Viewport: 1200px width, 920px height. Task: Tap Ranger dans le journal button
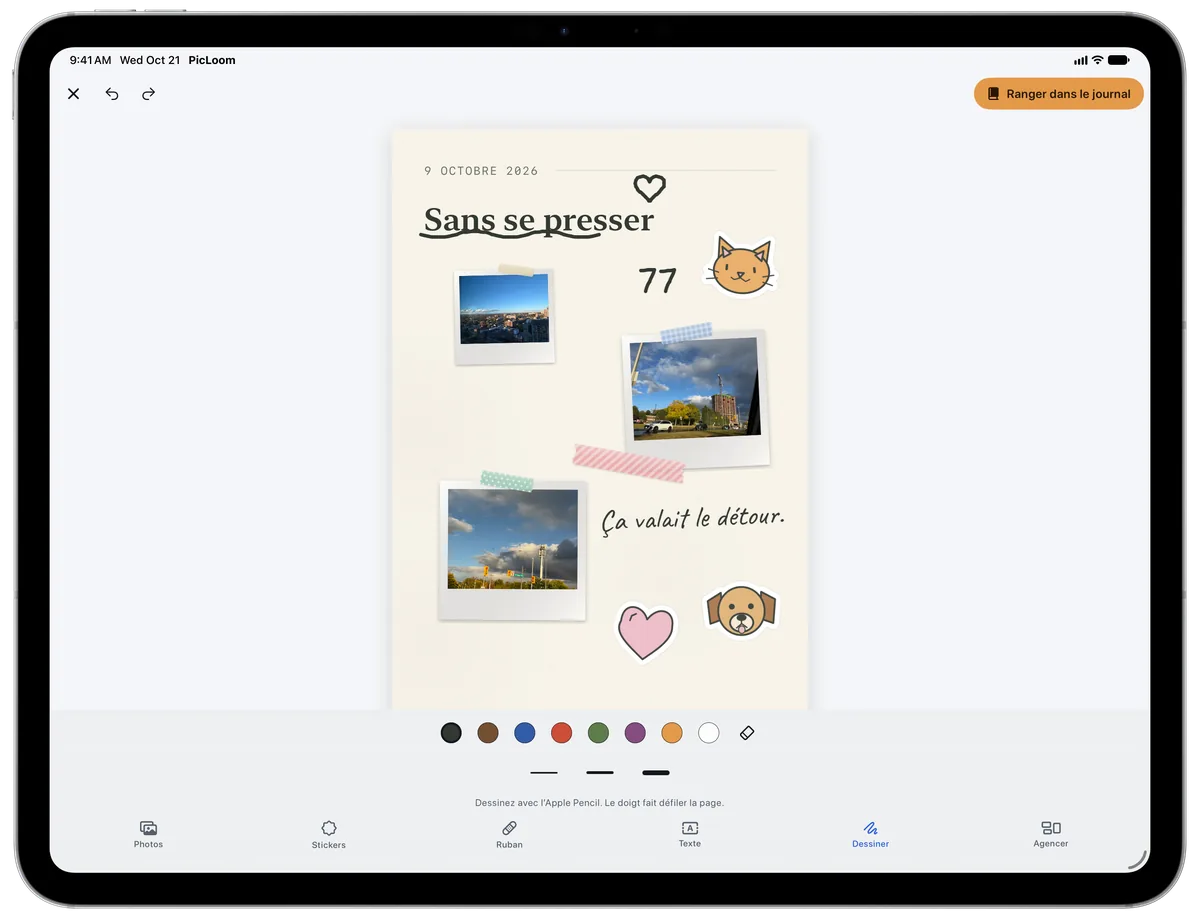click(x=1059, y=94)
